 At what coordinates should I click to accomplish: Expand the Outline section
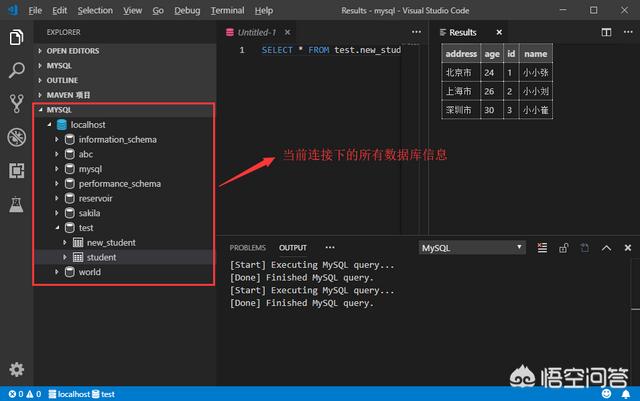click(x=125, y=80)
